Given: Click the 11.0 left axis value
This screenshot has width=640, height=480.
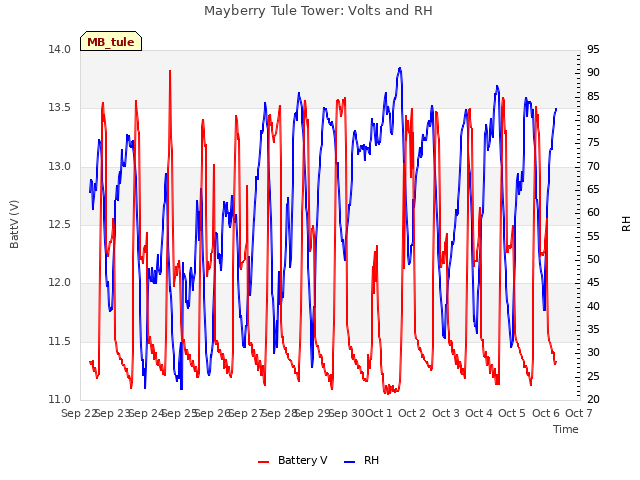Looking at the screenshot, I should [x=60, y=399].
